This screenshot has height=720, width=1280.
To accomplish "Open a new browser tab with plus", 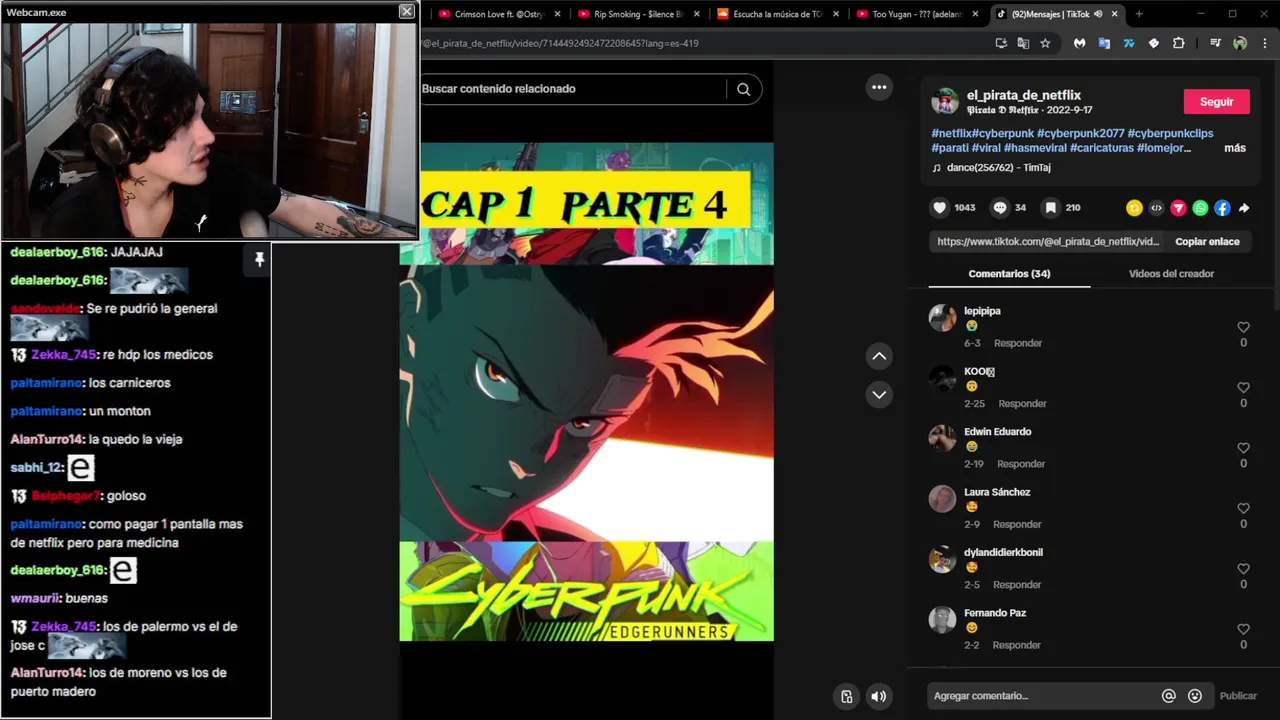I will [x=1138, y=14].
